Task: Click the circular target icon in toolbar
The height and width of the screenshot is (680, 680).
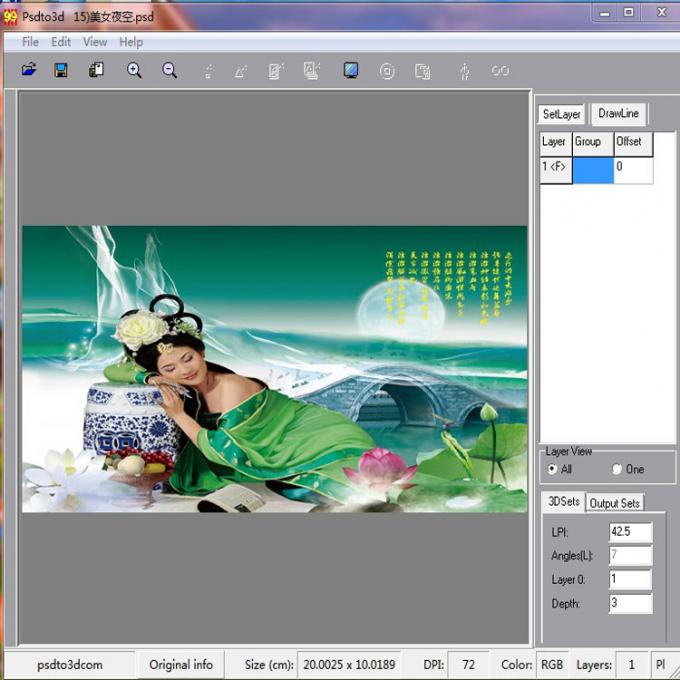Action: (387, 70)
